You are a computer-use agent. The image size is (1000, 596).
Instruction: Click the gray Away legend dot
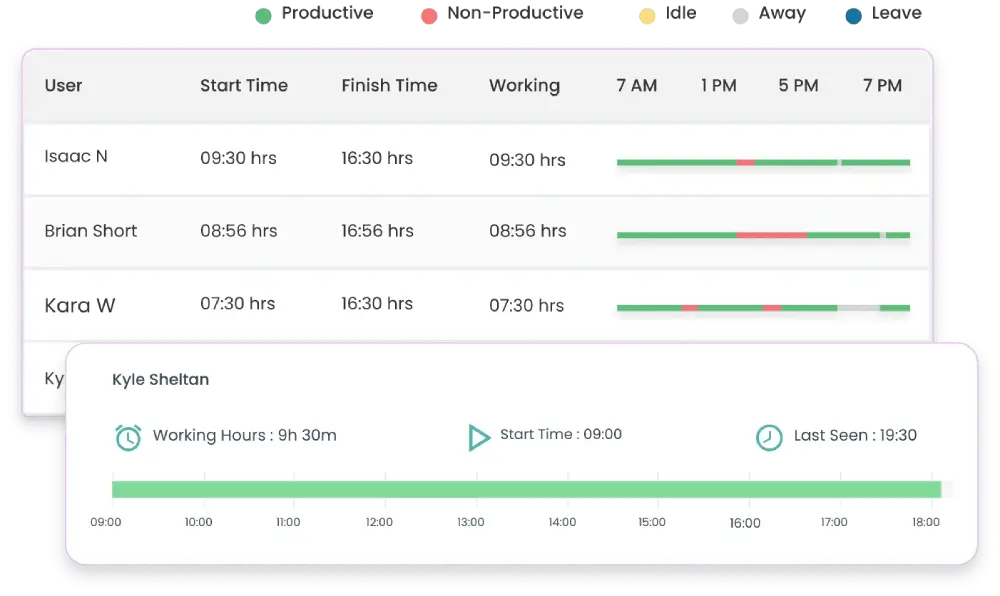pyautogui.click(x=741, y=15)
